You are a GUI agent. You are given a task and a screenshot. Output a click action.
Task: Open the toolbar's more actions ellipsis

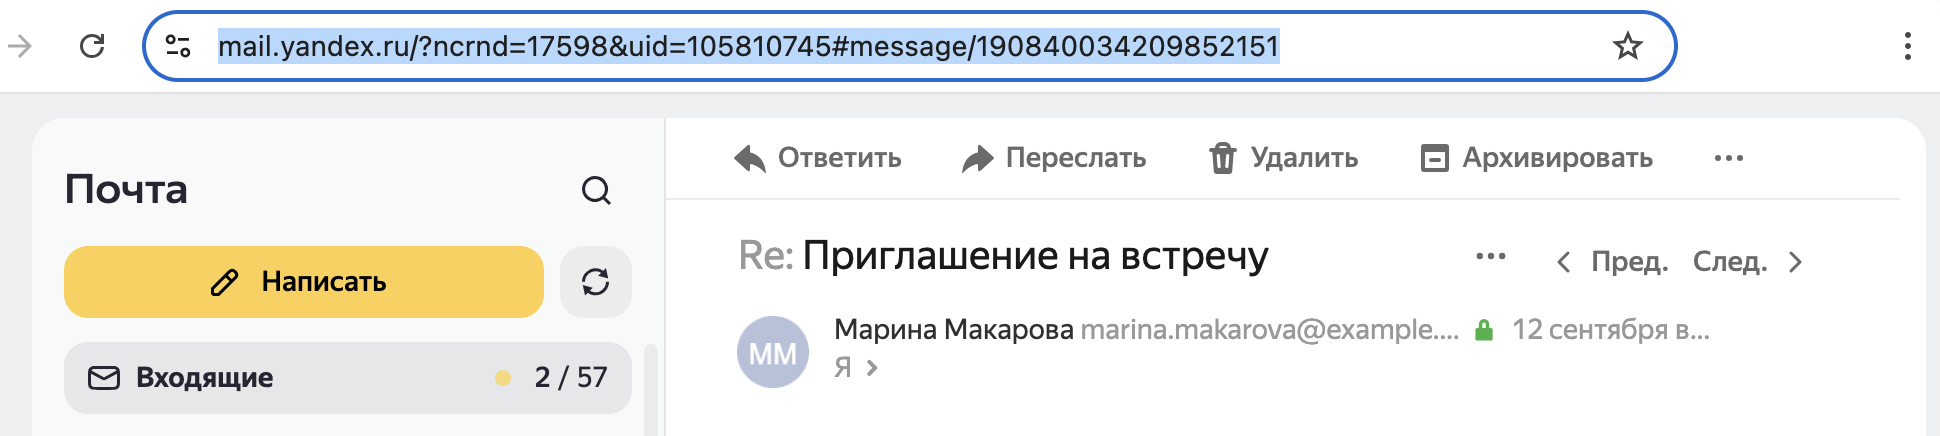tap(1728, 158)
